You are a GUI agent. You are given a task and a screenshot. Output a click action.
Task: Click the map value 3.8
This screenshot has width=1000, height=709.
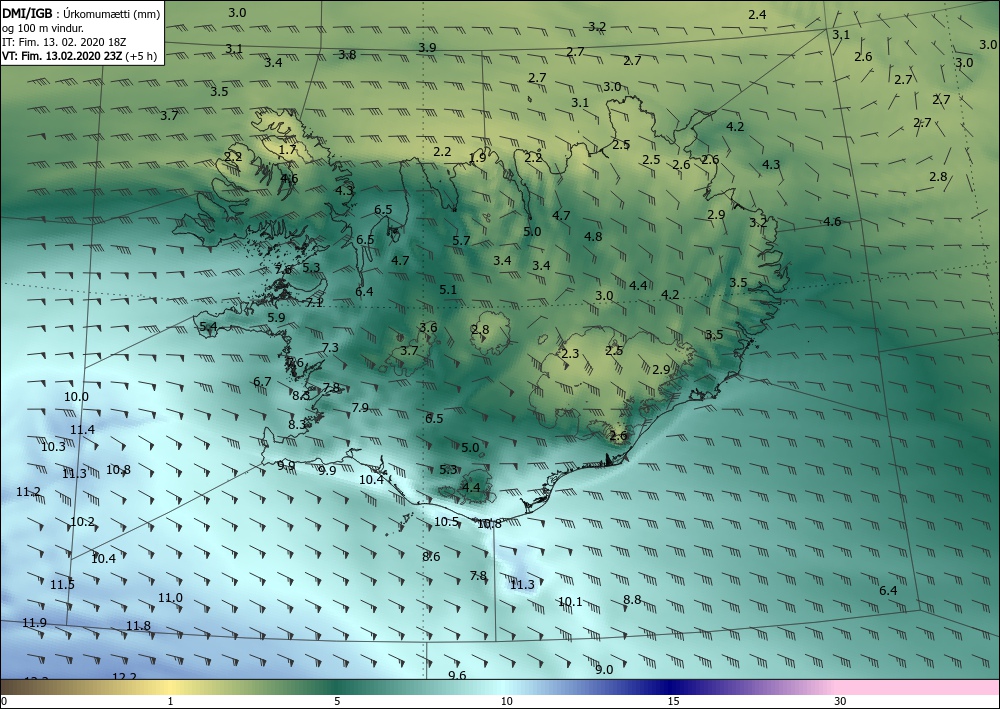click(347, 54)
